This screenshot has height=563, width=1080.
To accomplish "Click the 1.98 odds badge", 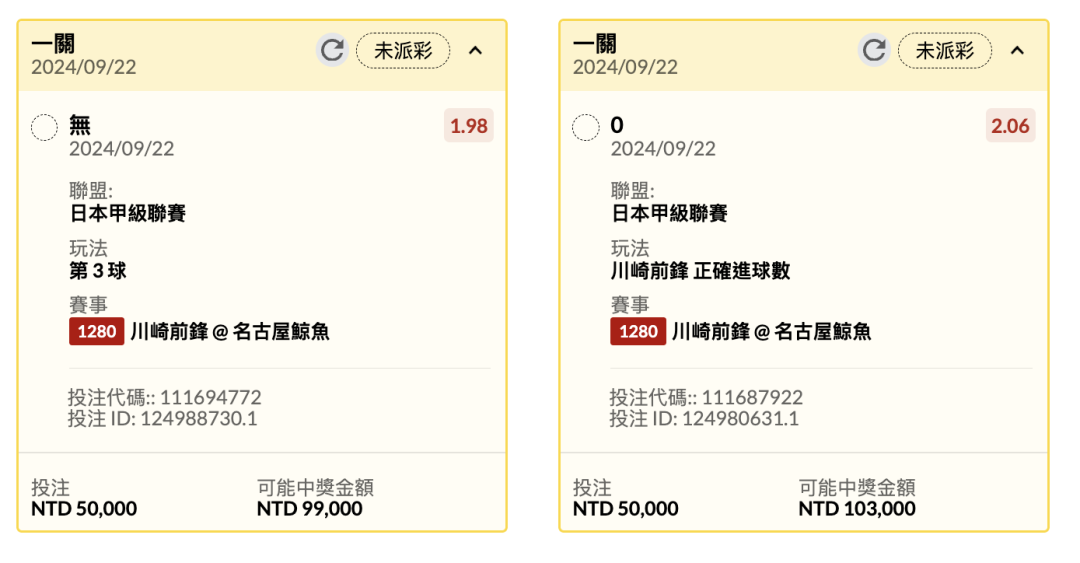I will pos(469,126).
